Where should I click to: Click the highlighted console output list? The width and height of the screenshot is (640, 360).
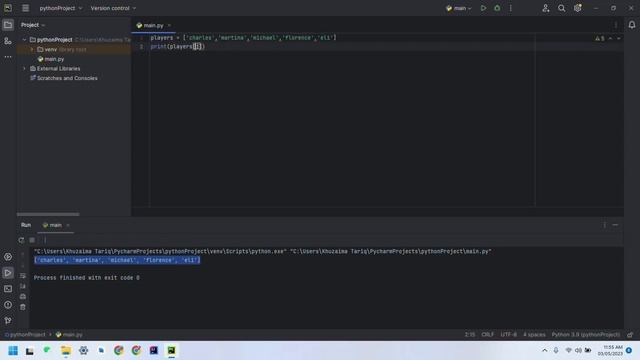[x=117, y=260]
